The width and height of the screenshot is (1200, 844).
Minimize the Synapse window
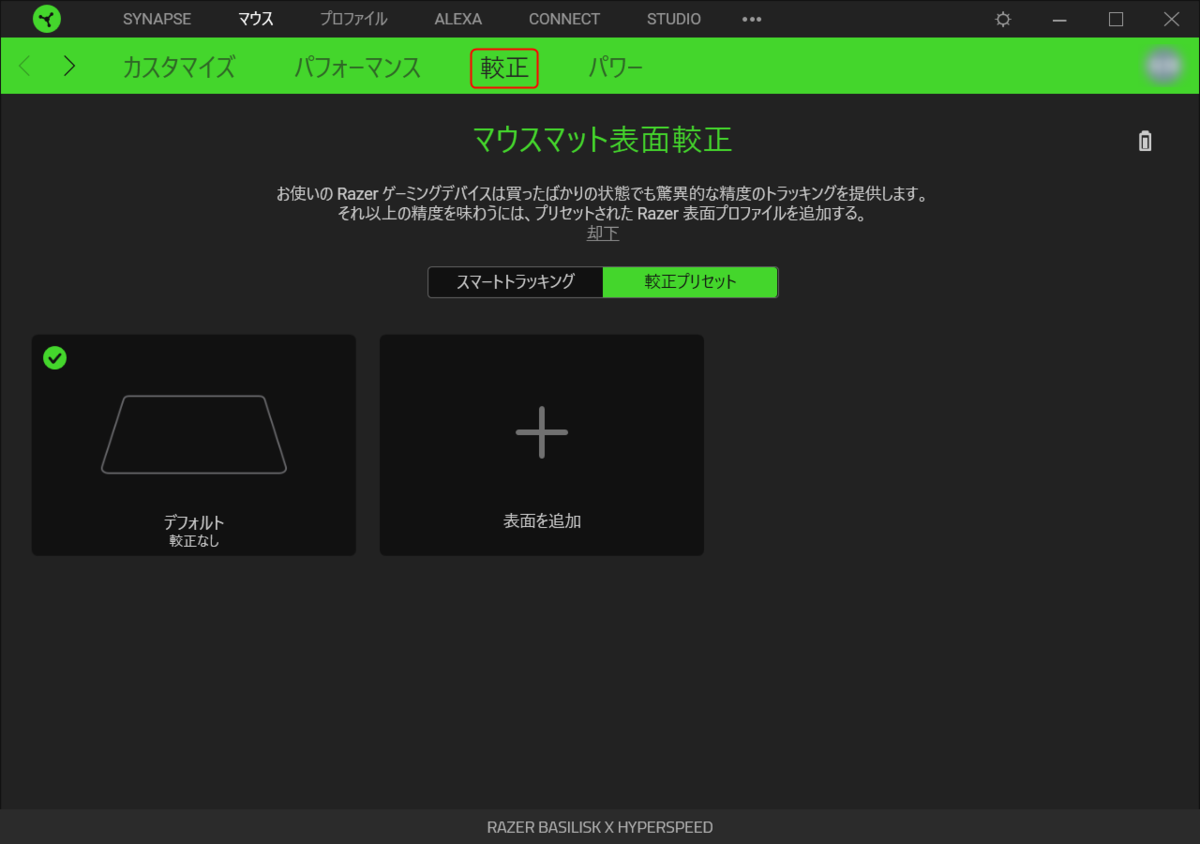point(1060,19)
